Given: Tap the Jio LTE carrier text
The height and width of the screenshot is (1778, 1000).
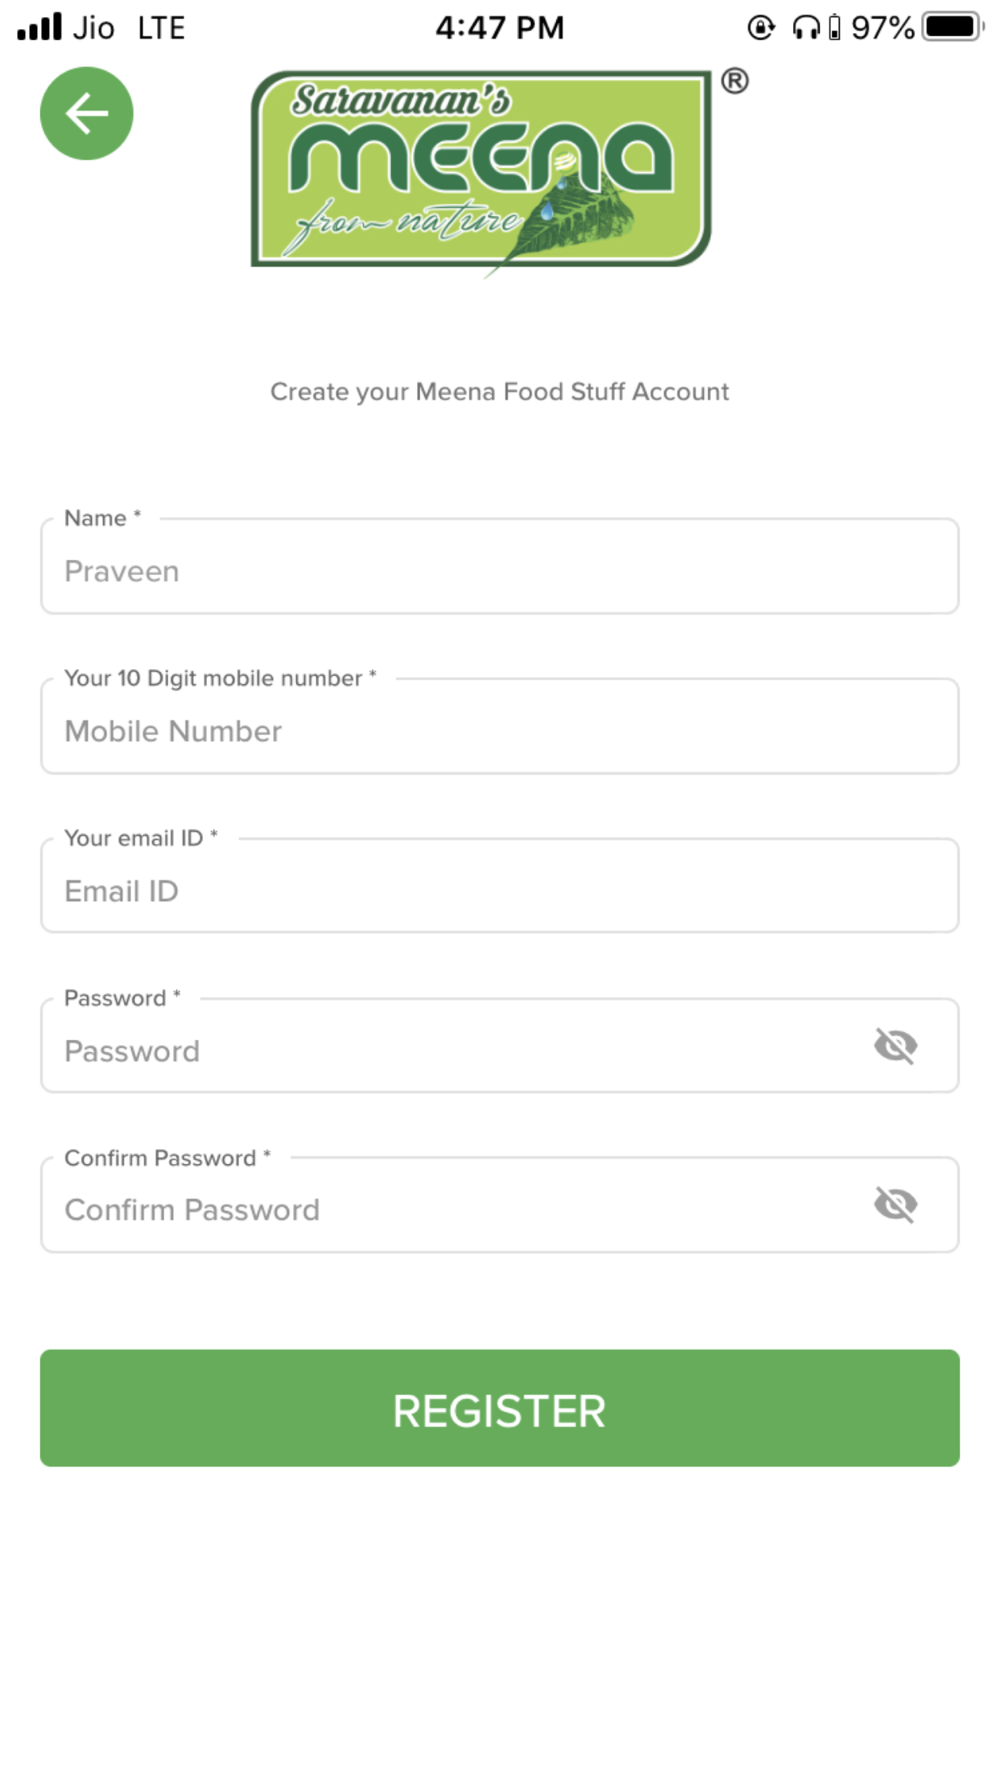Looking at the screenshot, I should click(x=129, y=27).
